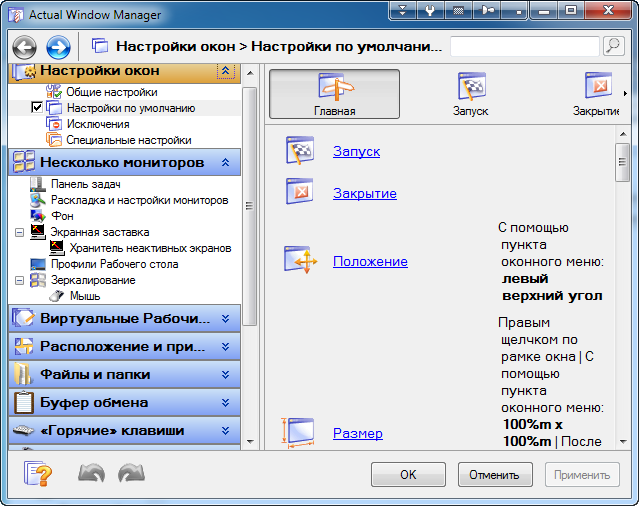The height and width of the screenshot is (506, 639).
Task: Expand the Виртуальные Рабочие section
Action: (225, 319)
